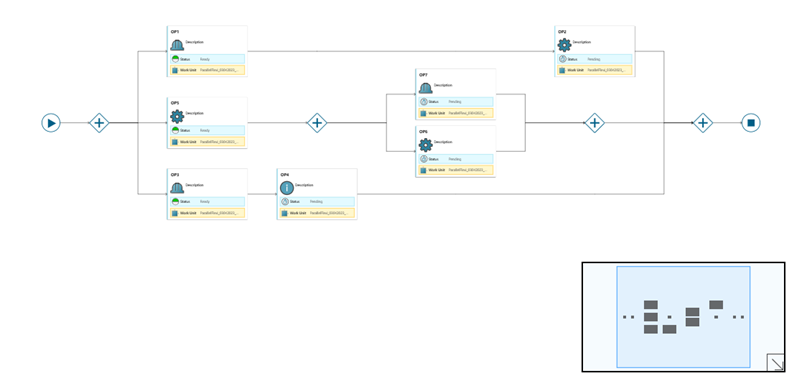
Task: Click the OP3 node title
Action: click(x=175, y=175)
